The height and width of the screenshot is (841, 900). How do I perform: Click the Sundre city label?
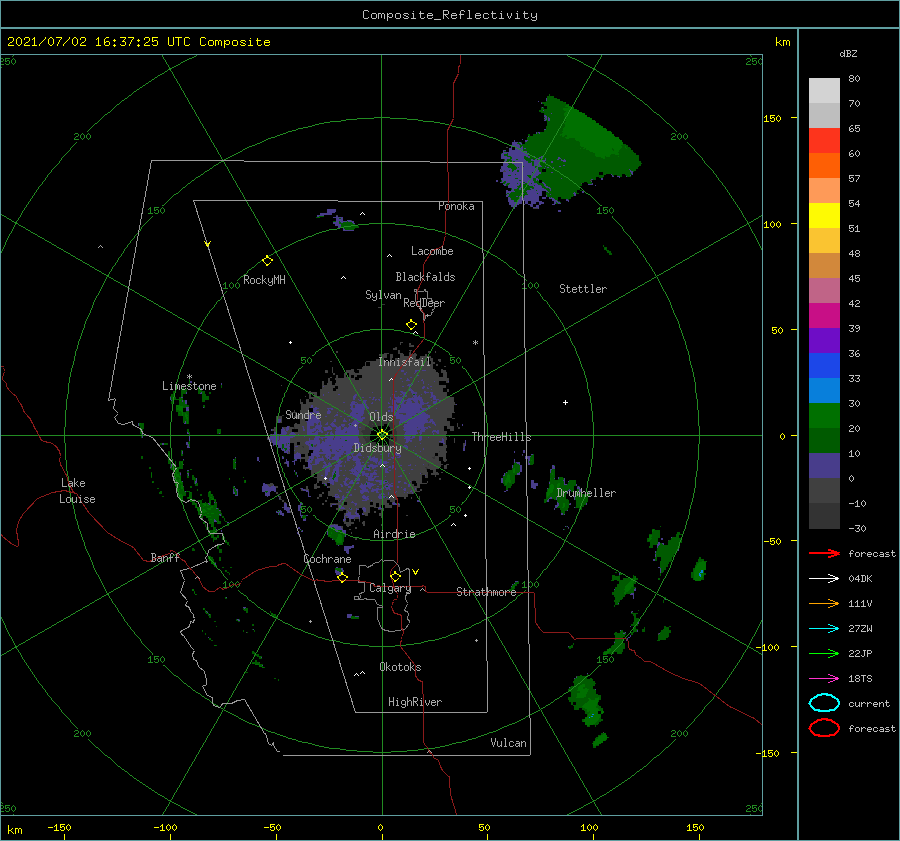(x=303, y=414)
